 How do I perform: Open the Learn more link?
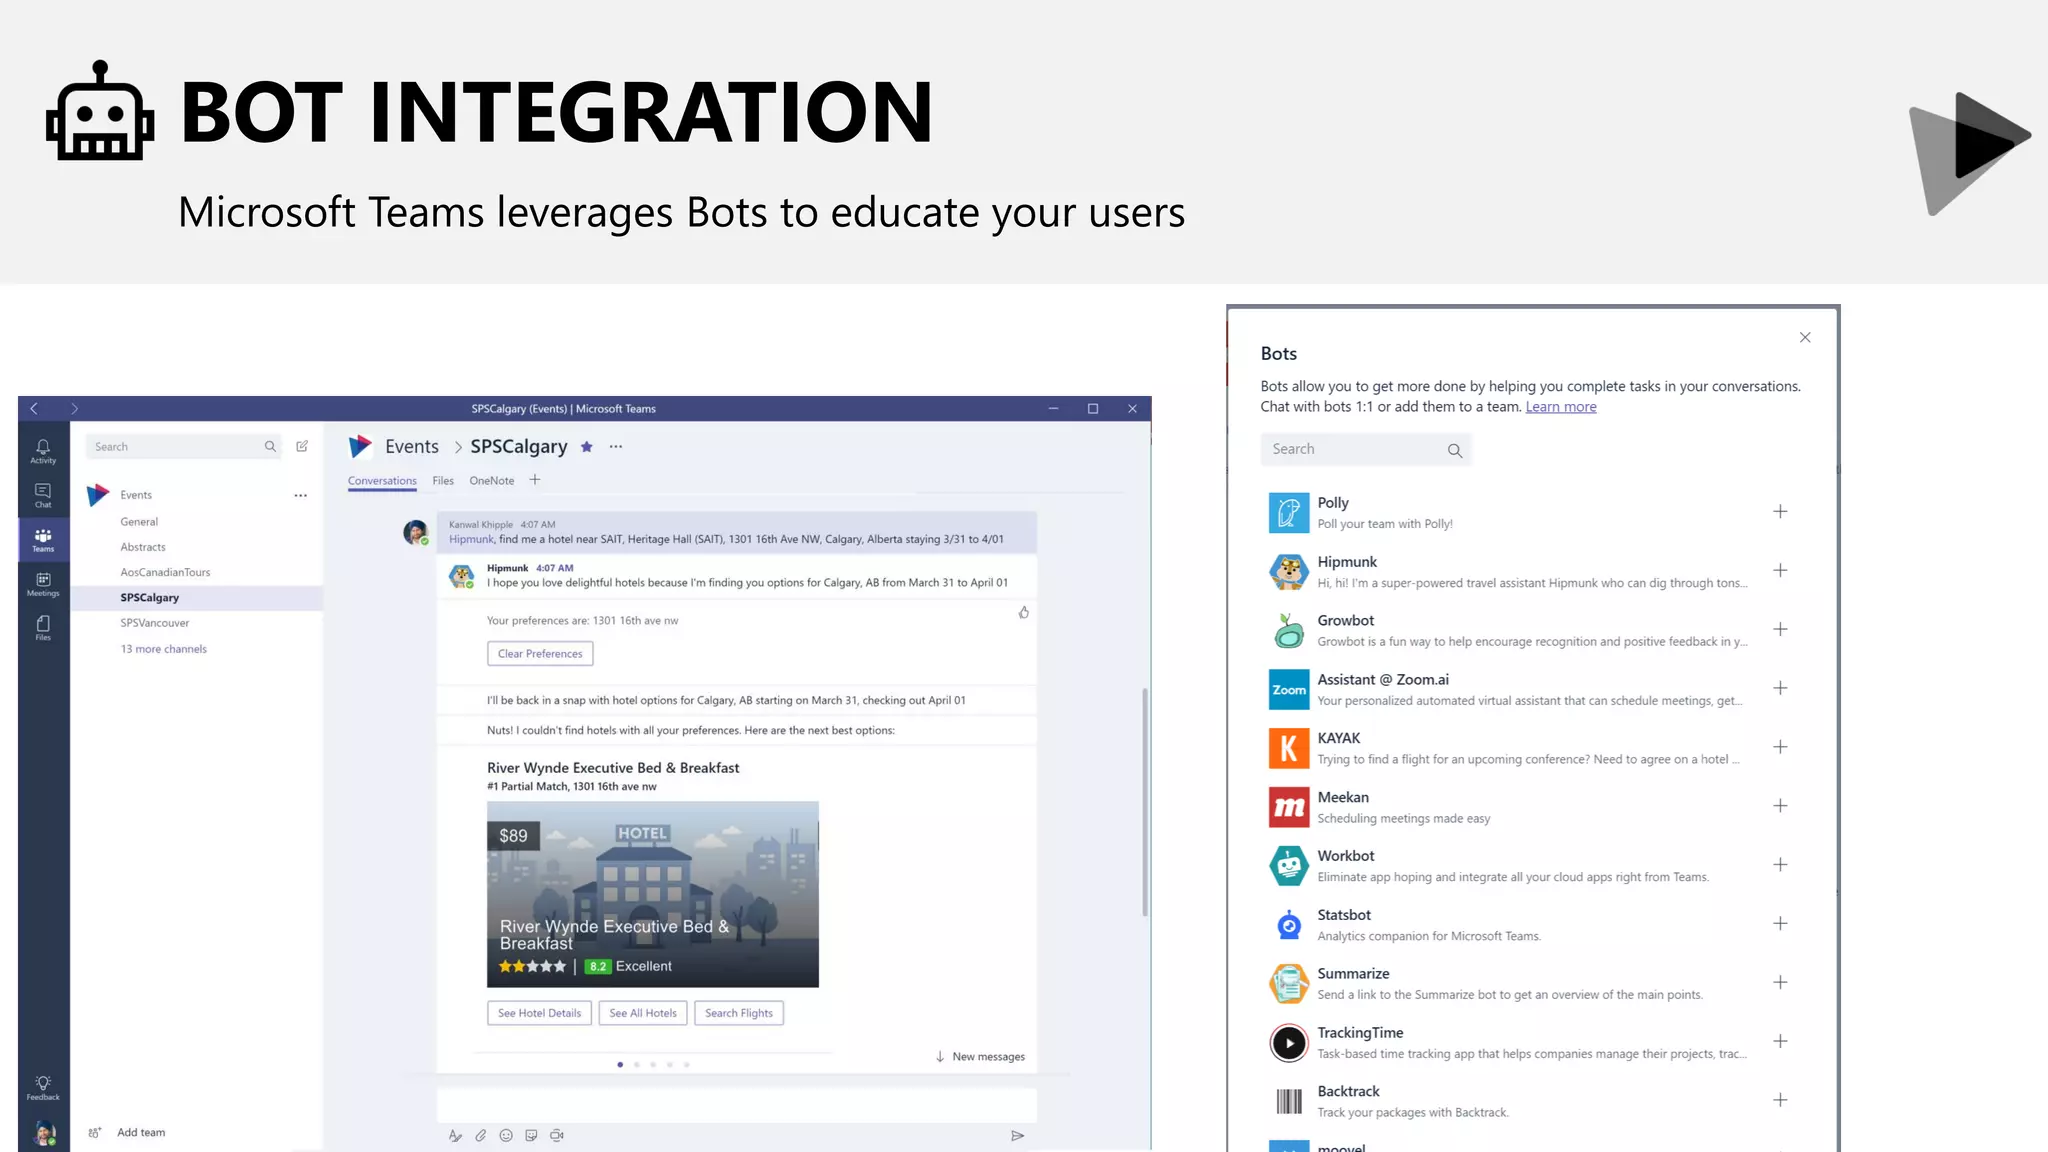(1560, 407)
